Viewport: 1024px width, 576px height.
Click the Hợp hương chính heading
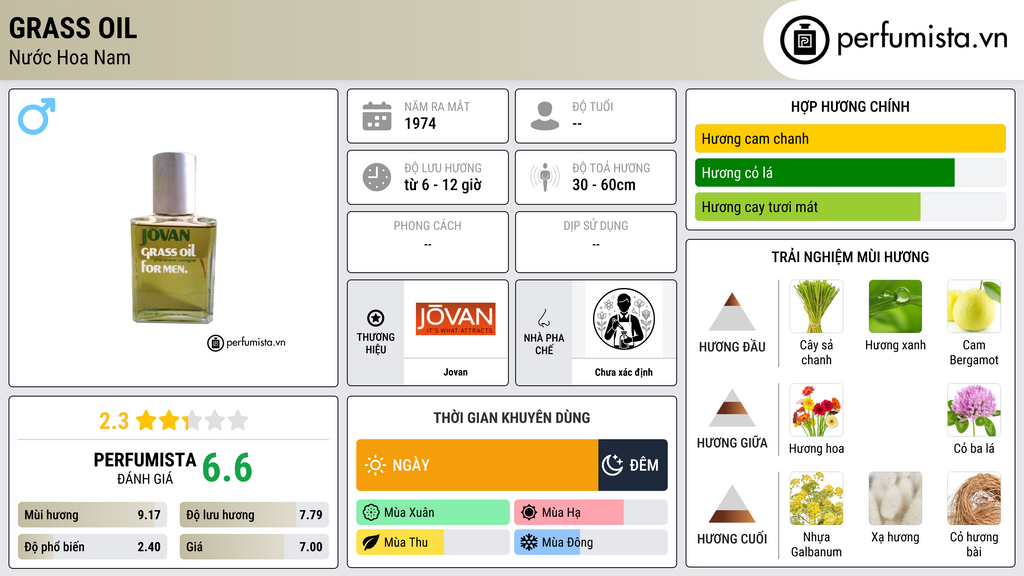[x=850, y=106]
